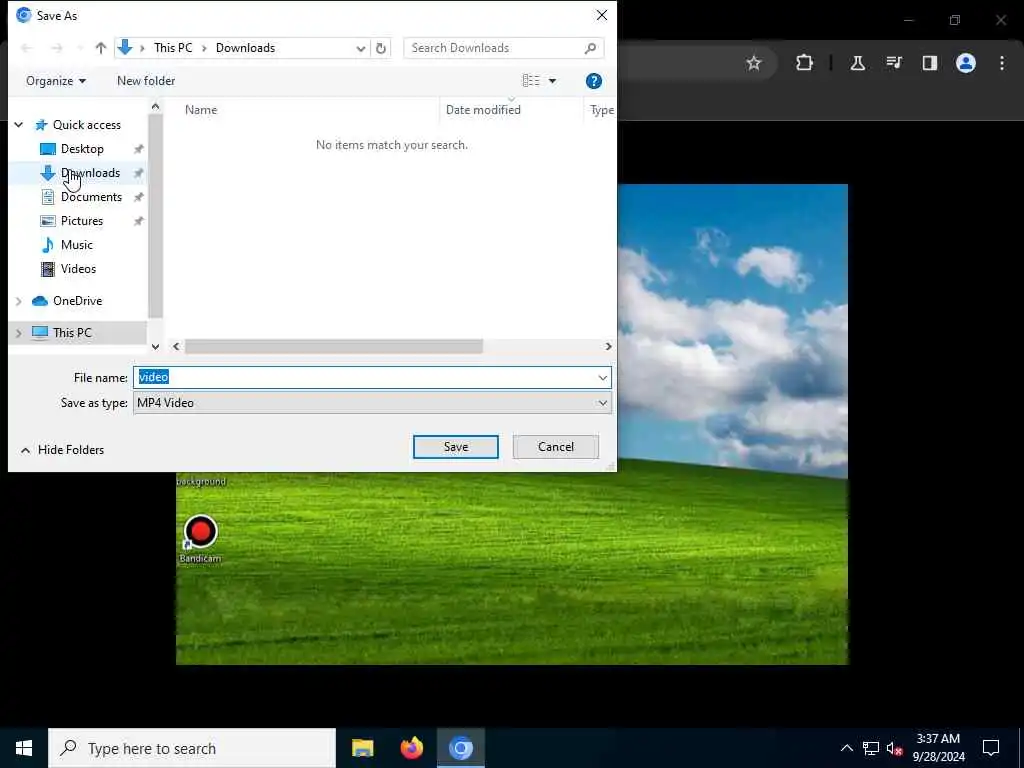This screenshot has height=768, width=1024.
Task: Refresh the Downloads folder listing
Action: click(381, 48)
